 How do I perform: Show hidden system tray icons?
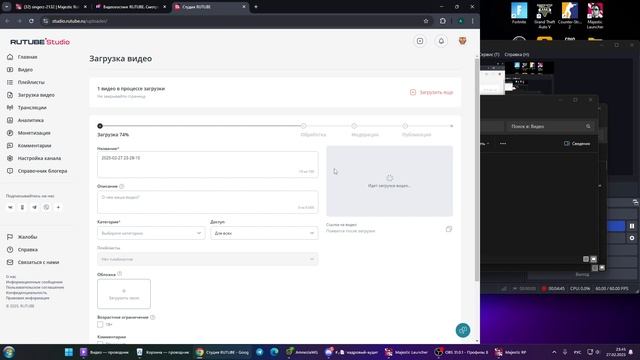tap(554, 352)
